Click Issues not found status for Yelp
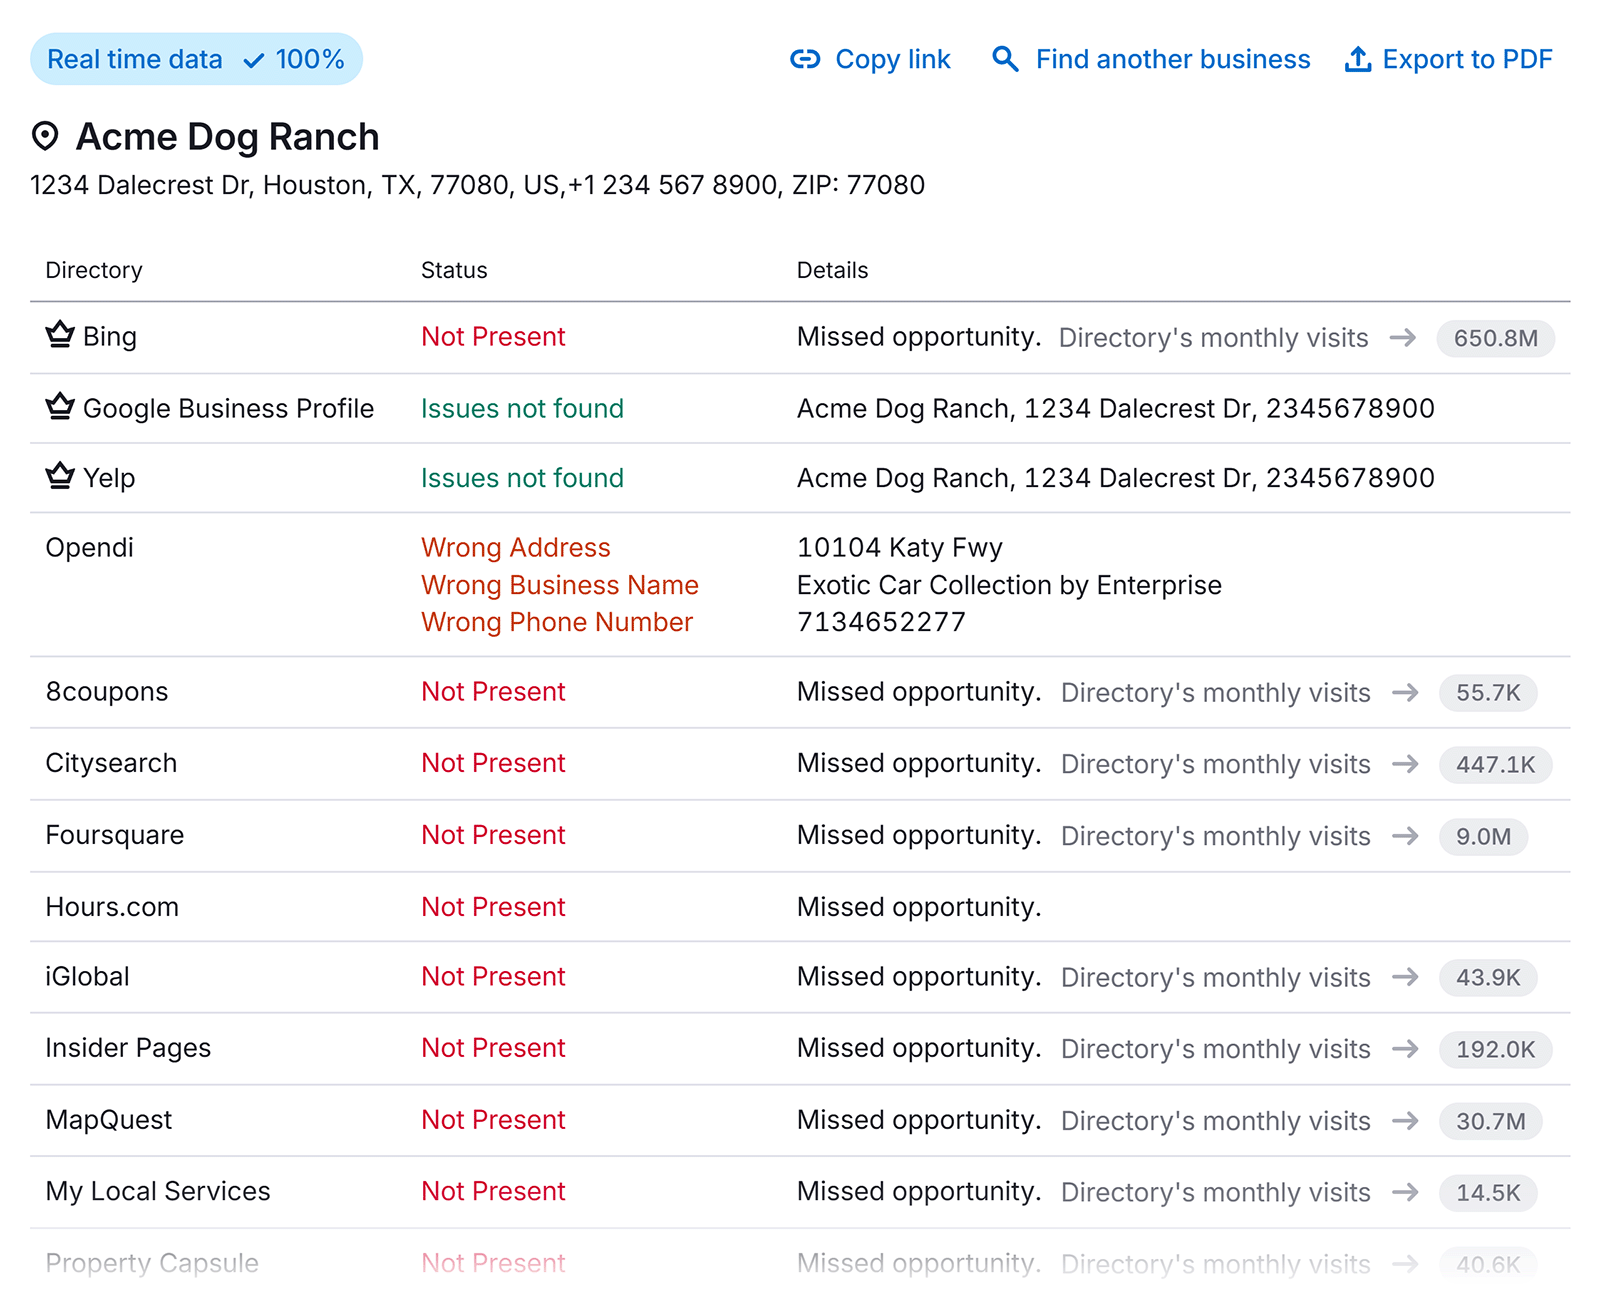The image size is (1600, 1296). tap(522, 477)
